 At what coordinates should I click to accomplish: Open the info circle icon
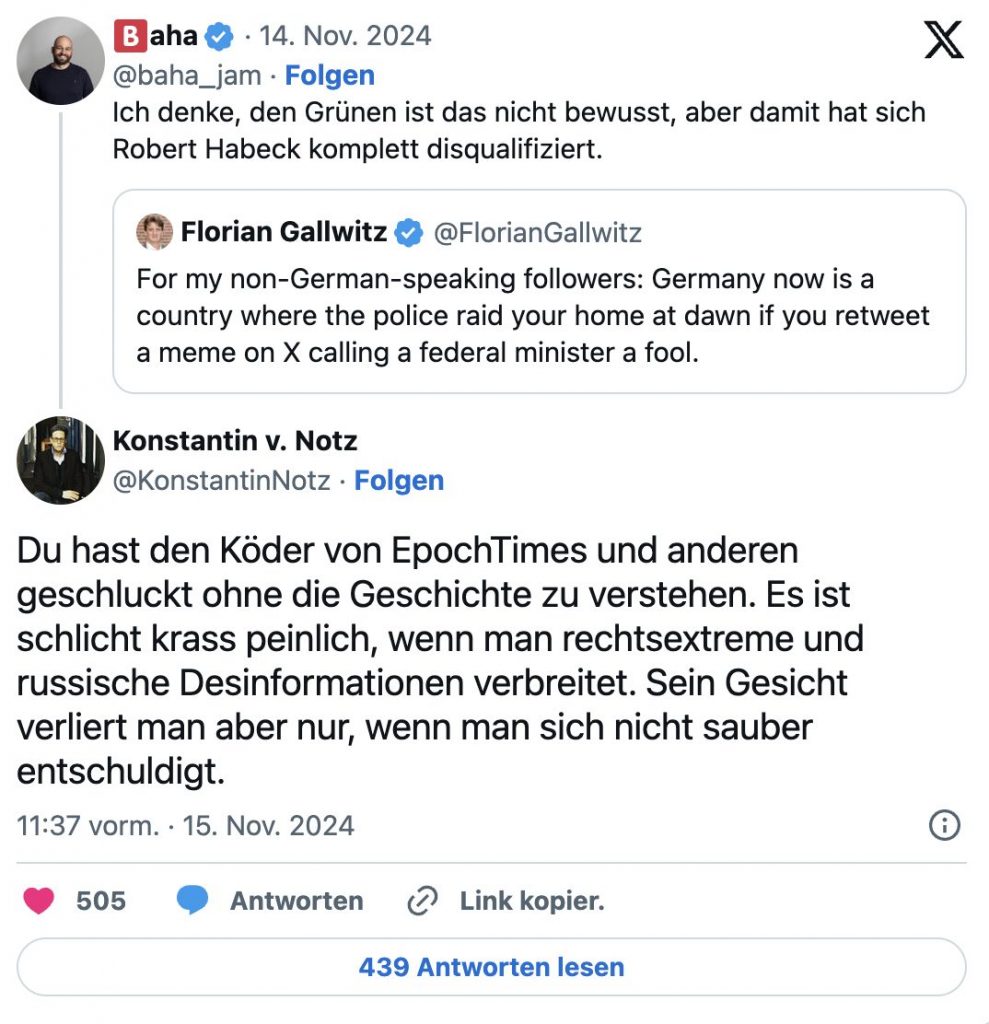click(x=944, y=825)
